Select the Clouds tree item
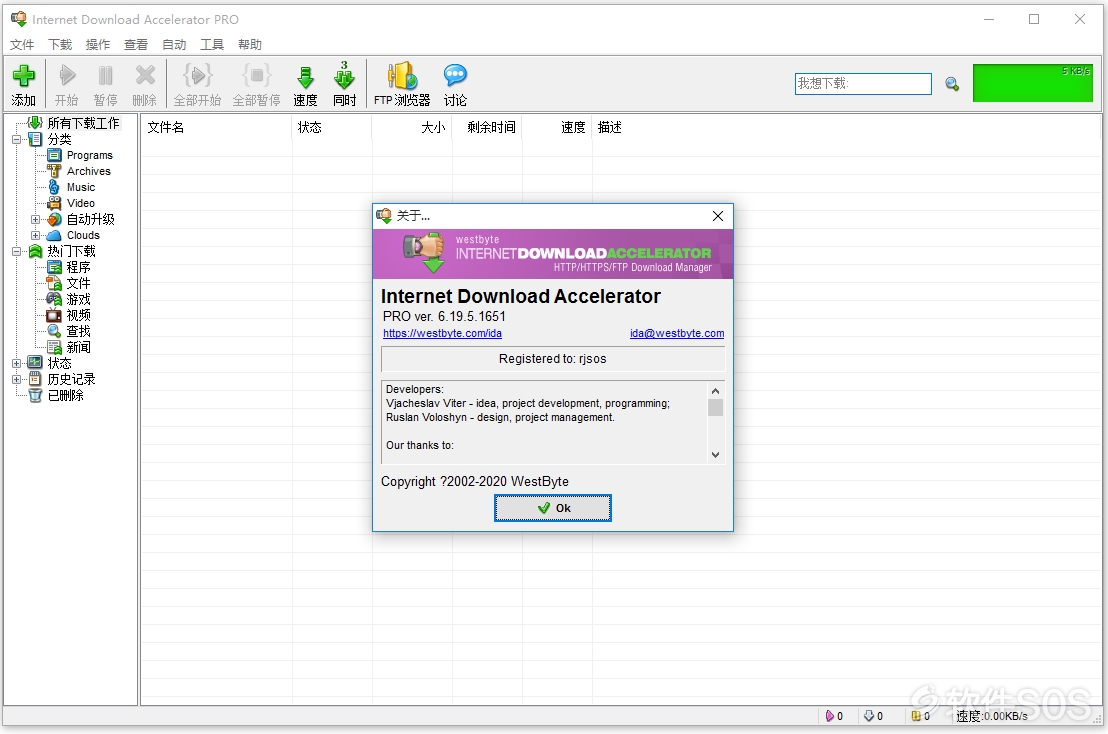1108x734 pixels. pyautogui.click(x=83, y=235)
